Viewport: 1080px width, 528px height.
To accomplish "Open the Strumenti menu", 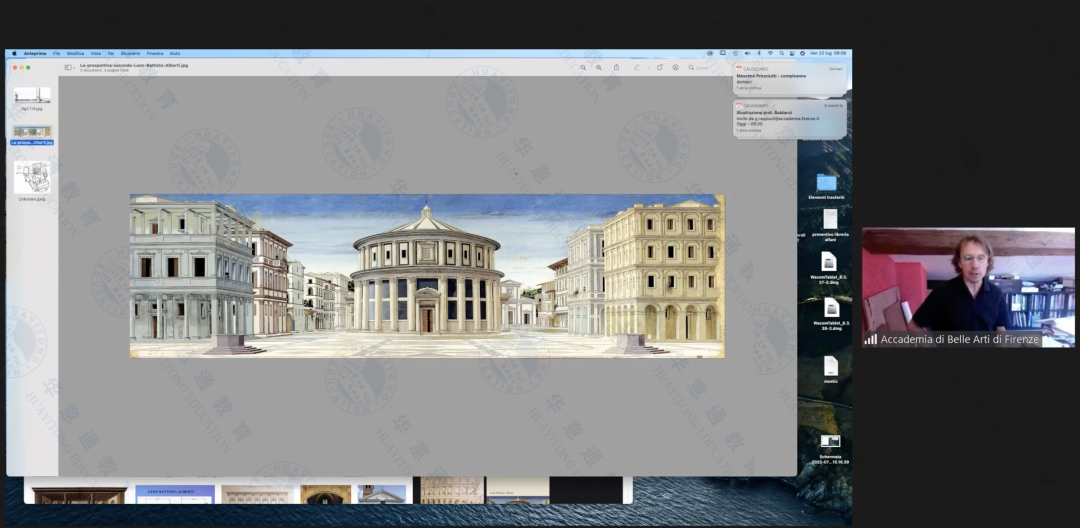I will (x=130, y=53).
